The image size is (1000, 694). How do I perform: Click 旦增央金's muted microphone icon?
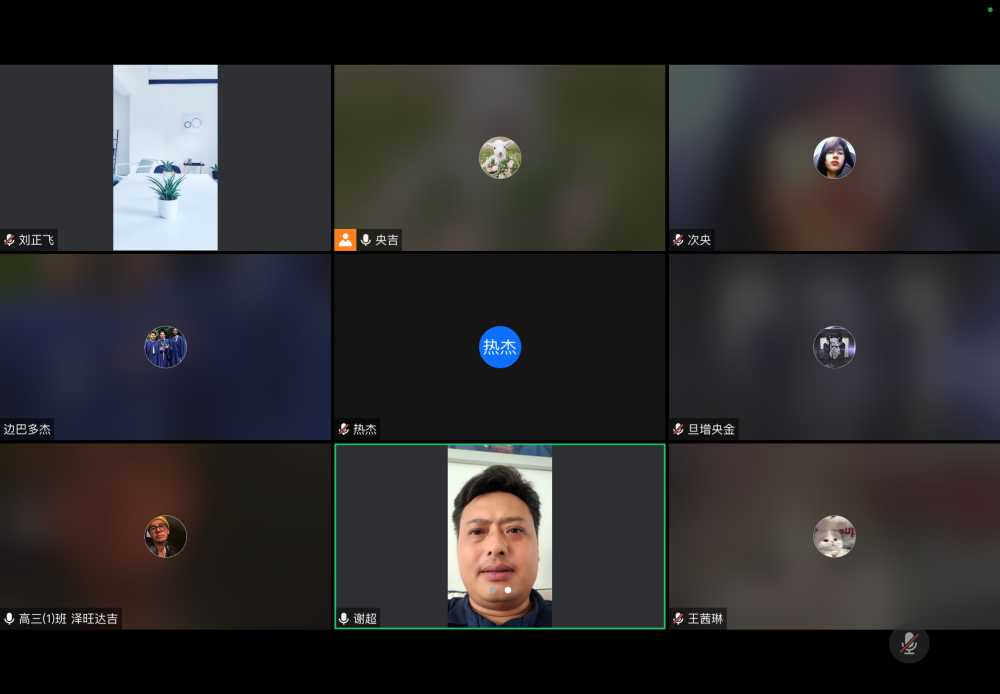coord(679,429)
